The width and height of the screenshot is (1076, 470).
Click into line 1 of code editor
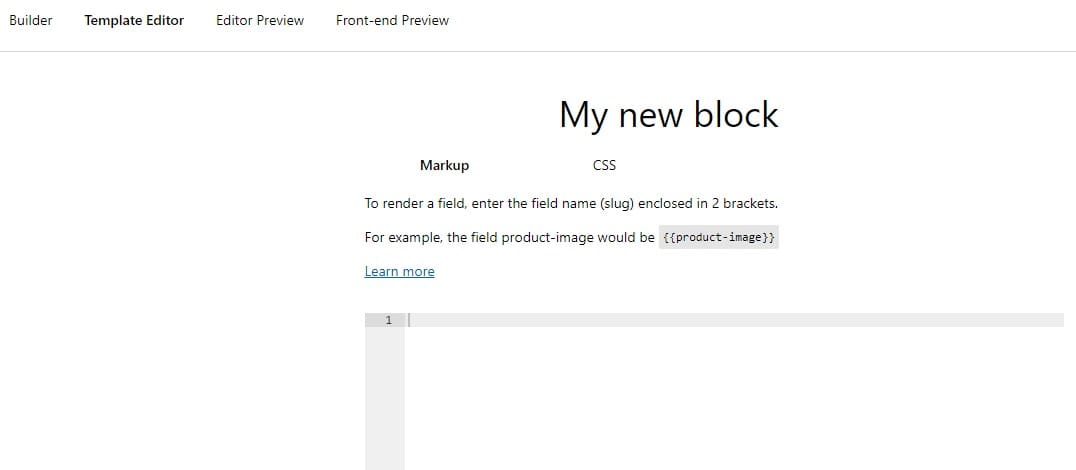point(734,320)
